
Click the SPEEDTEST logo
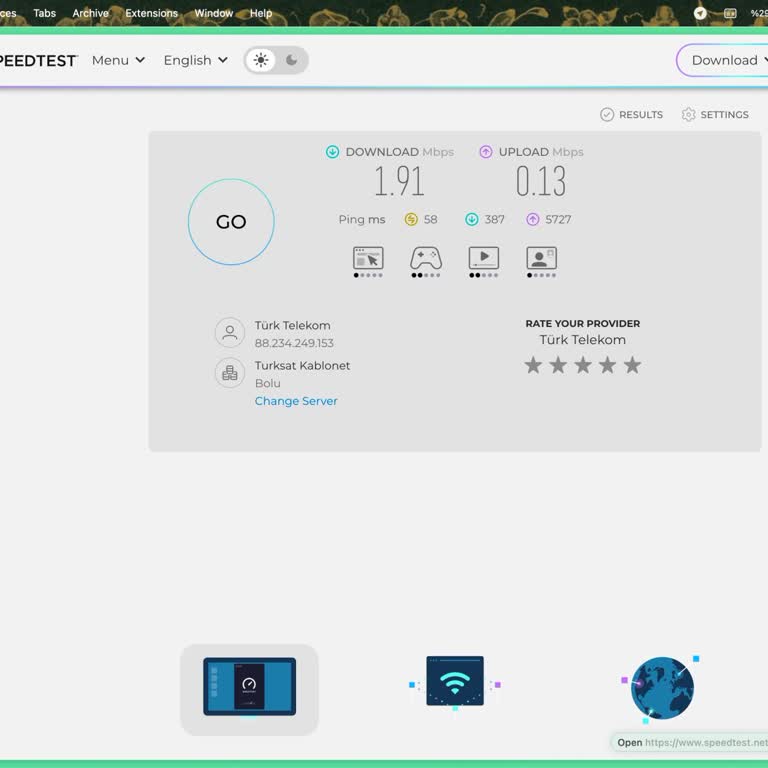pos(38,61)
